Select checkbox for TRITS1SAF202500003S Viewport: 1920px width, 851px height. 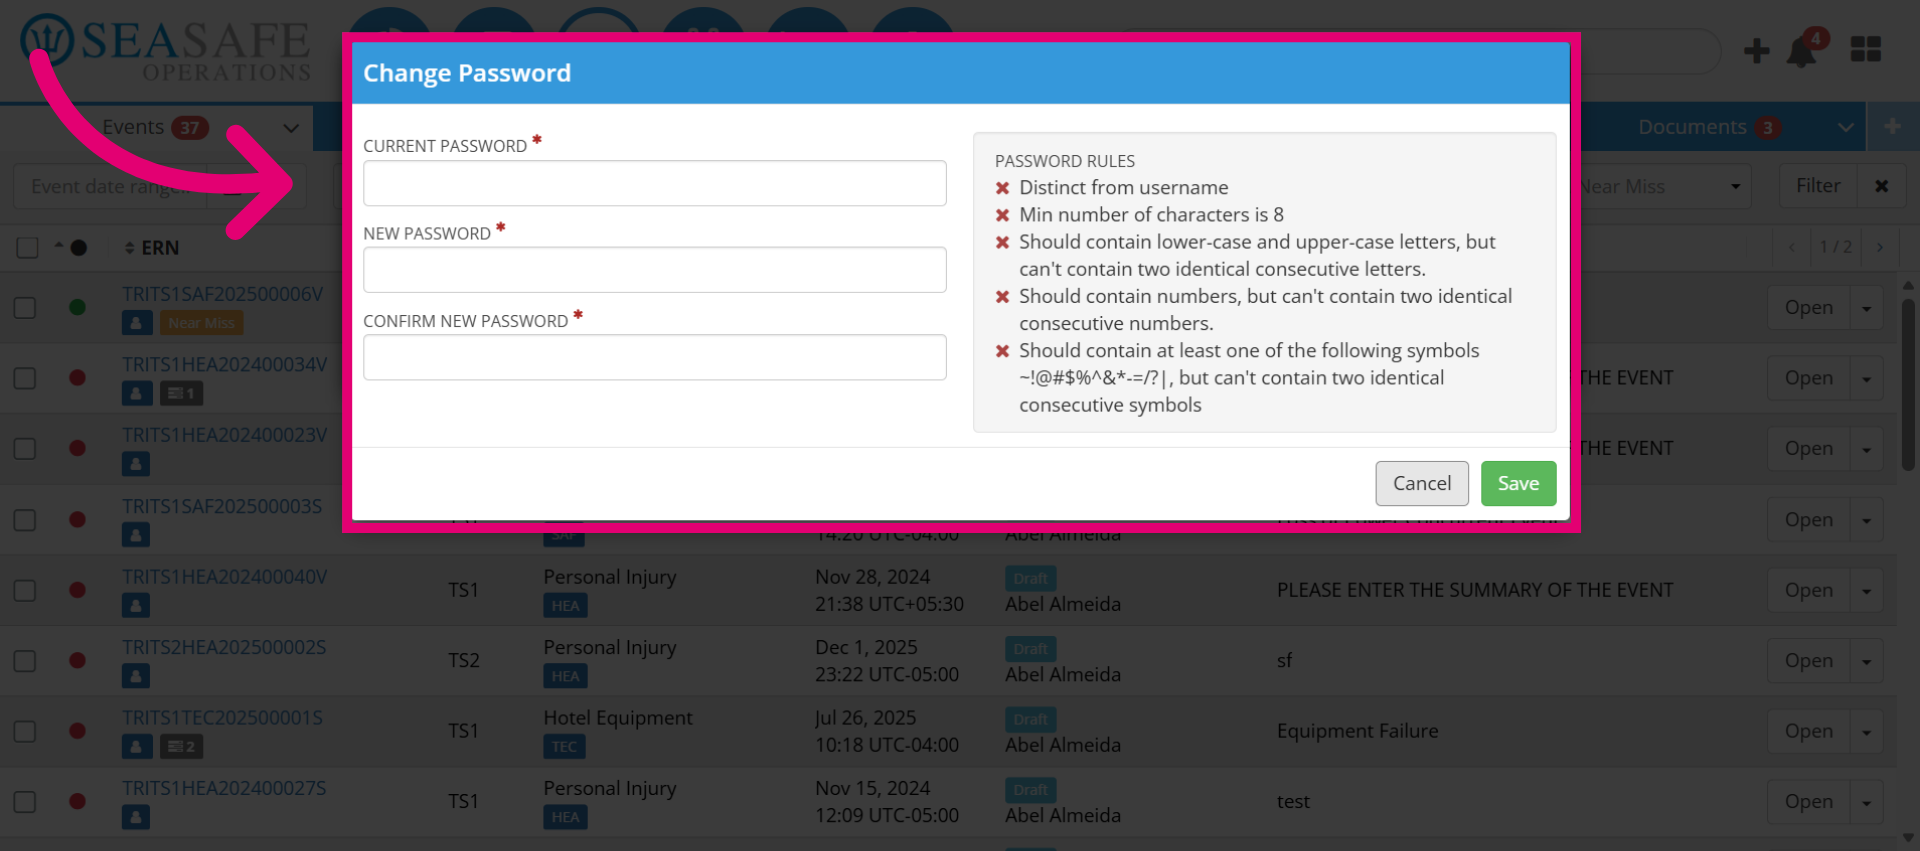tap(25, 520)
